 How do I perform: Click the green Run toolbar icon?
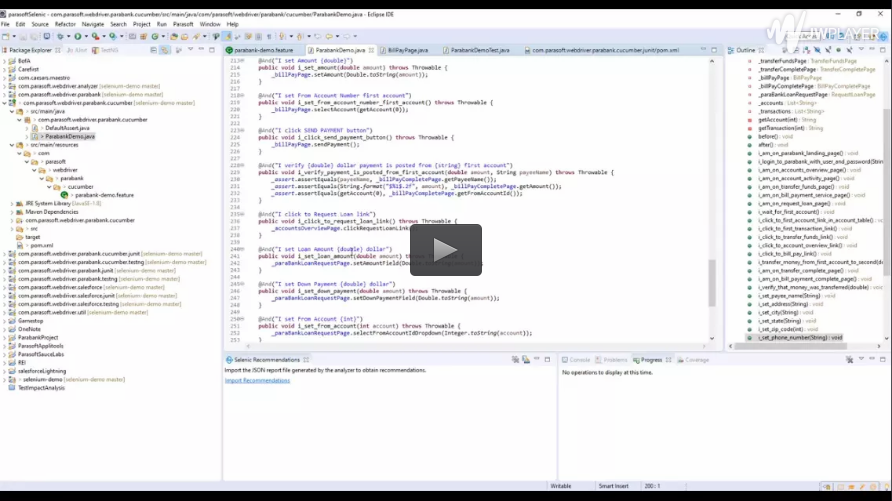78,36
